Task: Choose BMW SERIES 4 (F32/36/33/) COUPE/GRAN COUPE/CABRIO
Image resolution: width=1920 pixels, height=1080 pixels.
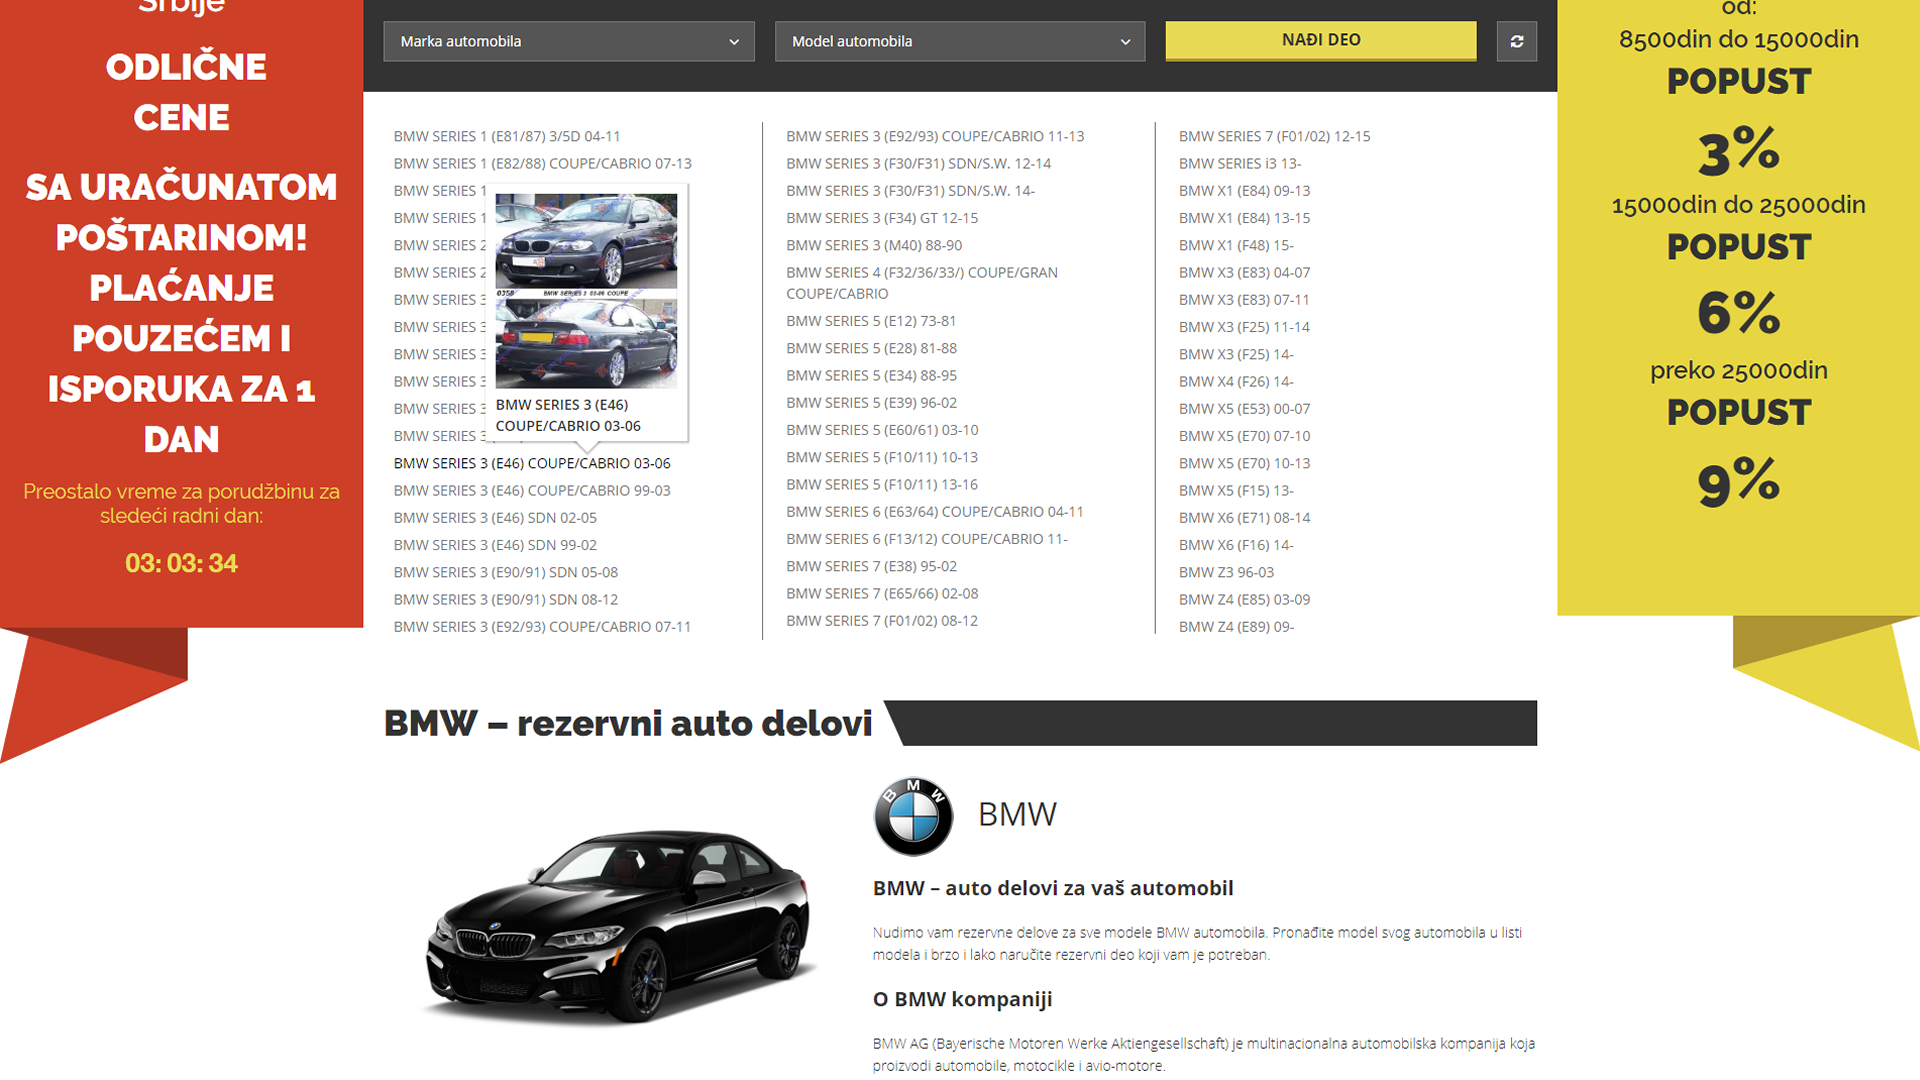Action: pyautogui.click(x=922, y=283)
